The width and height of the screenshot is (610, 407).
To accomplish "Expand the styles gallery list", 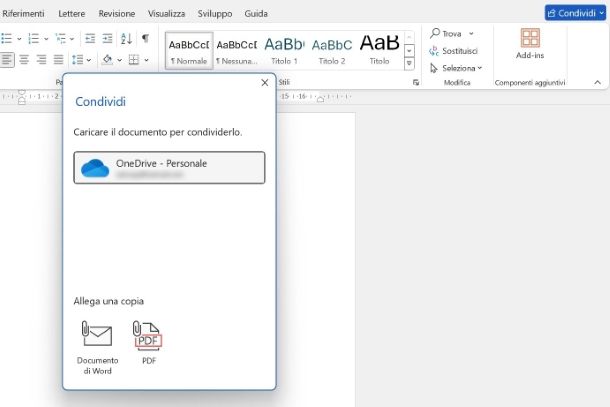I will pyautogui.click(x=409, y=64).
